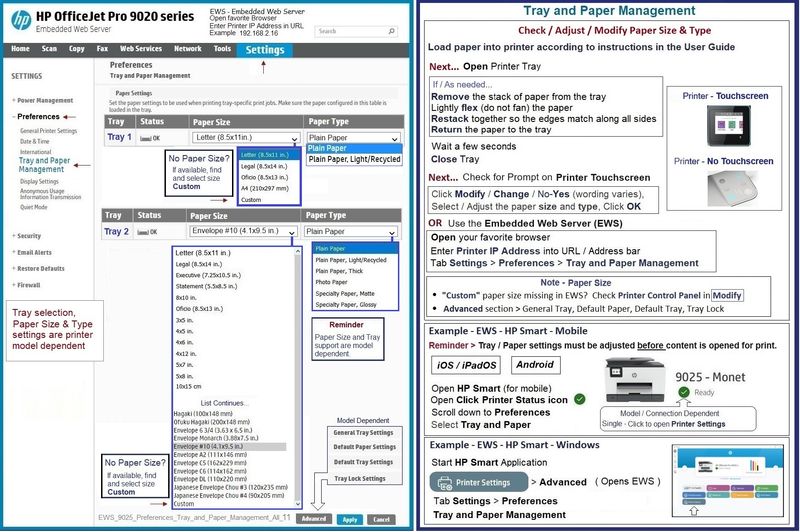
Task: Click the HP logo in the header
Action: [21, 20]
